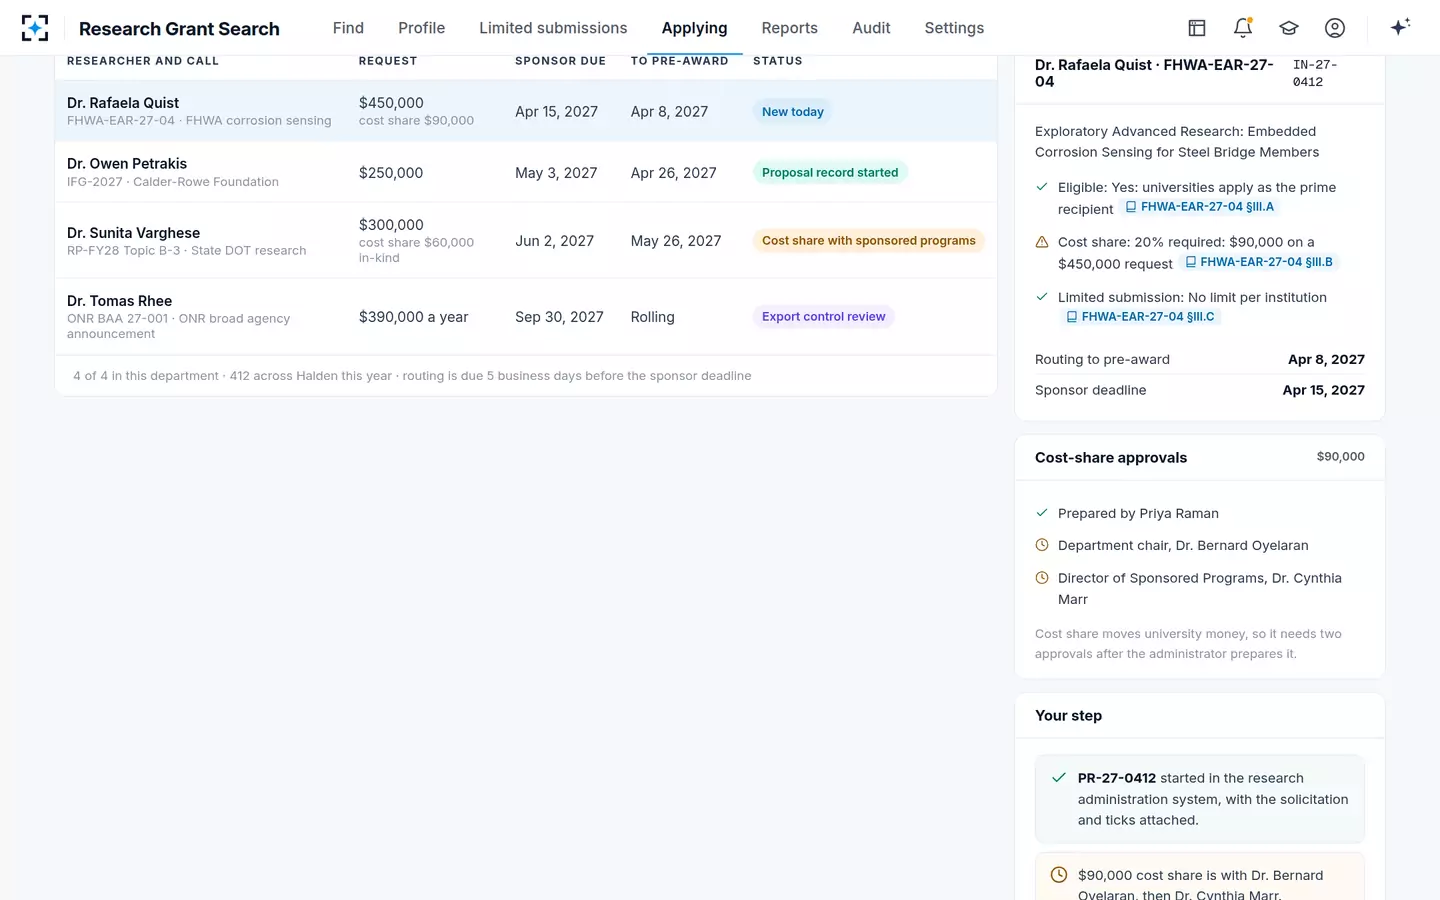Click the Export control review badge
1440x900 pixels.
[824, 317]
